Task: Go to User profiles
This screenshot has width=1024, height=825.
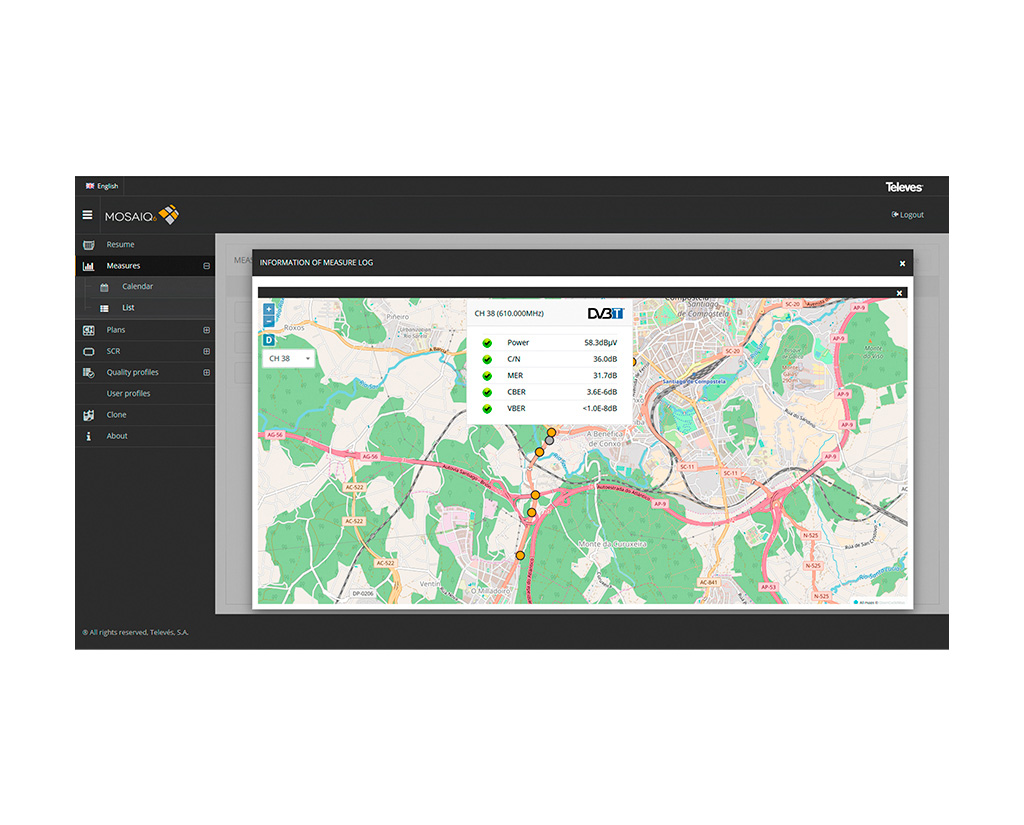Action: 128,394
